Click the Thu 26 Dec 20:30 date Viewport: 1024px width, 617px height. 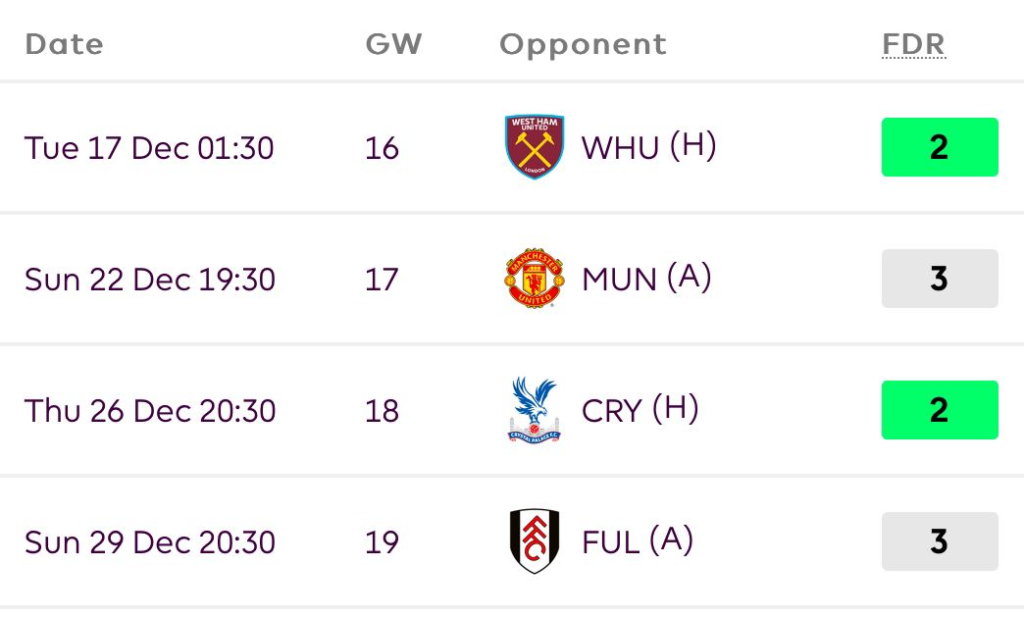[x=150, y=411]
